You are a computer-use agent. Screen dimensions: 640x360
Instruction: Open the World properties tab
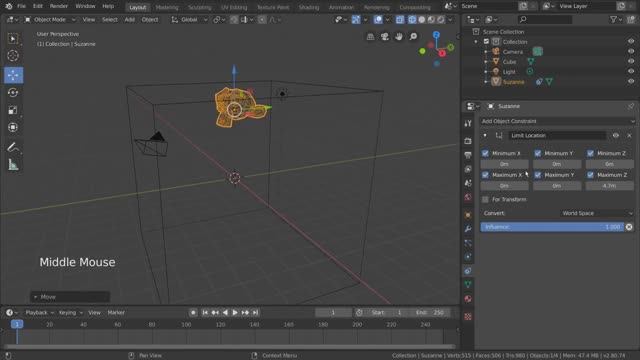point(468,197)
